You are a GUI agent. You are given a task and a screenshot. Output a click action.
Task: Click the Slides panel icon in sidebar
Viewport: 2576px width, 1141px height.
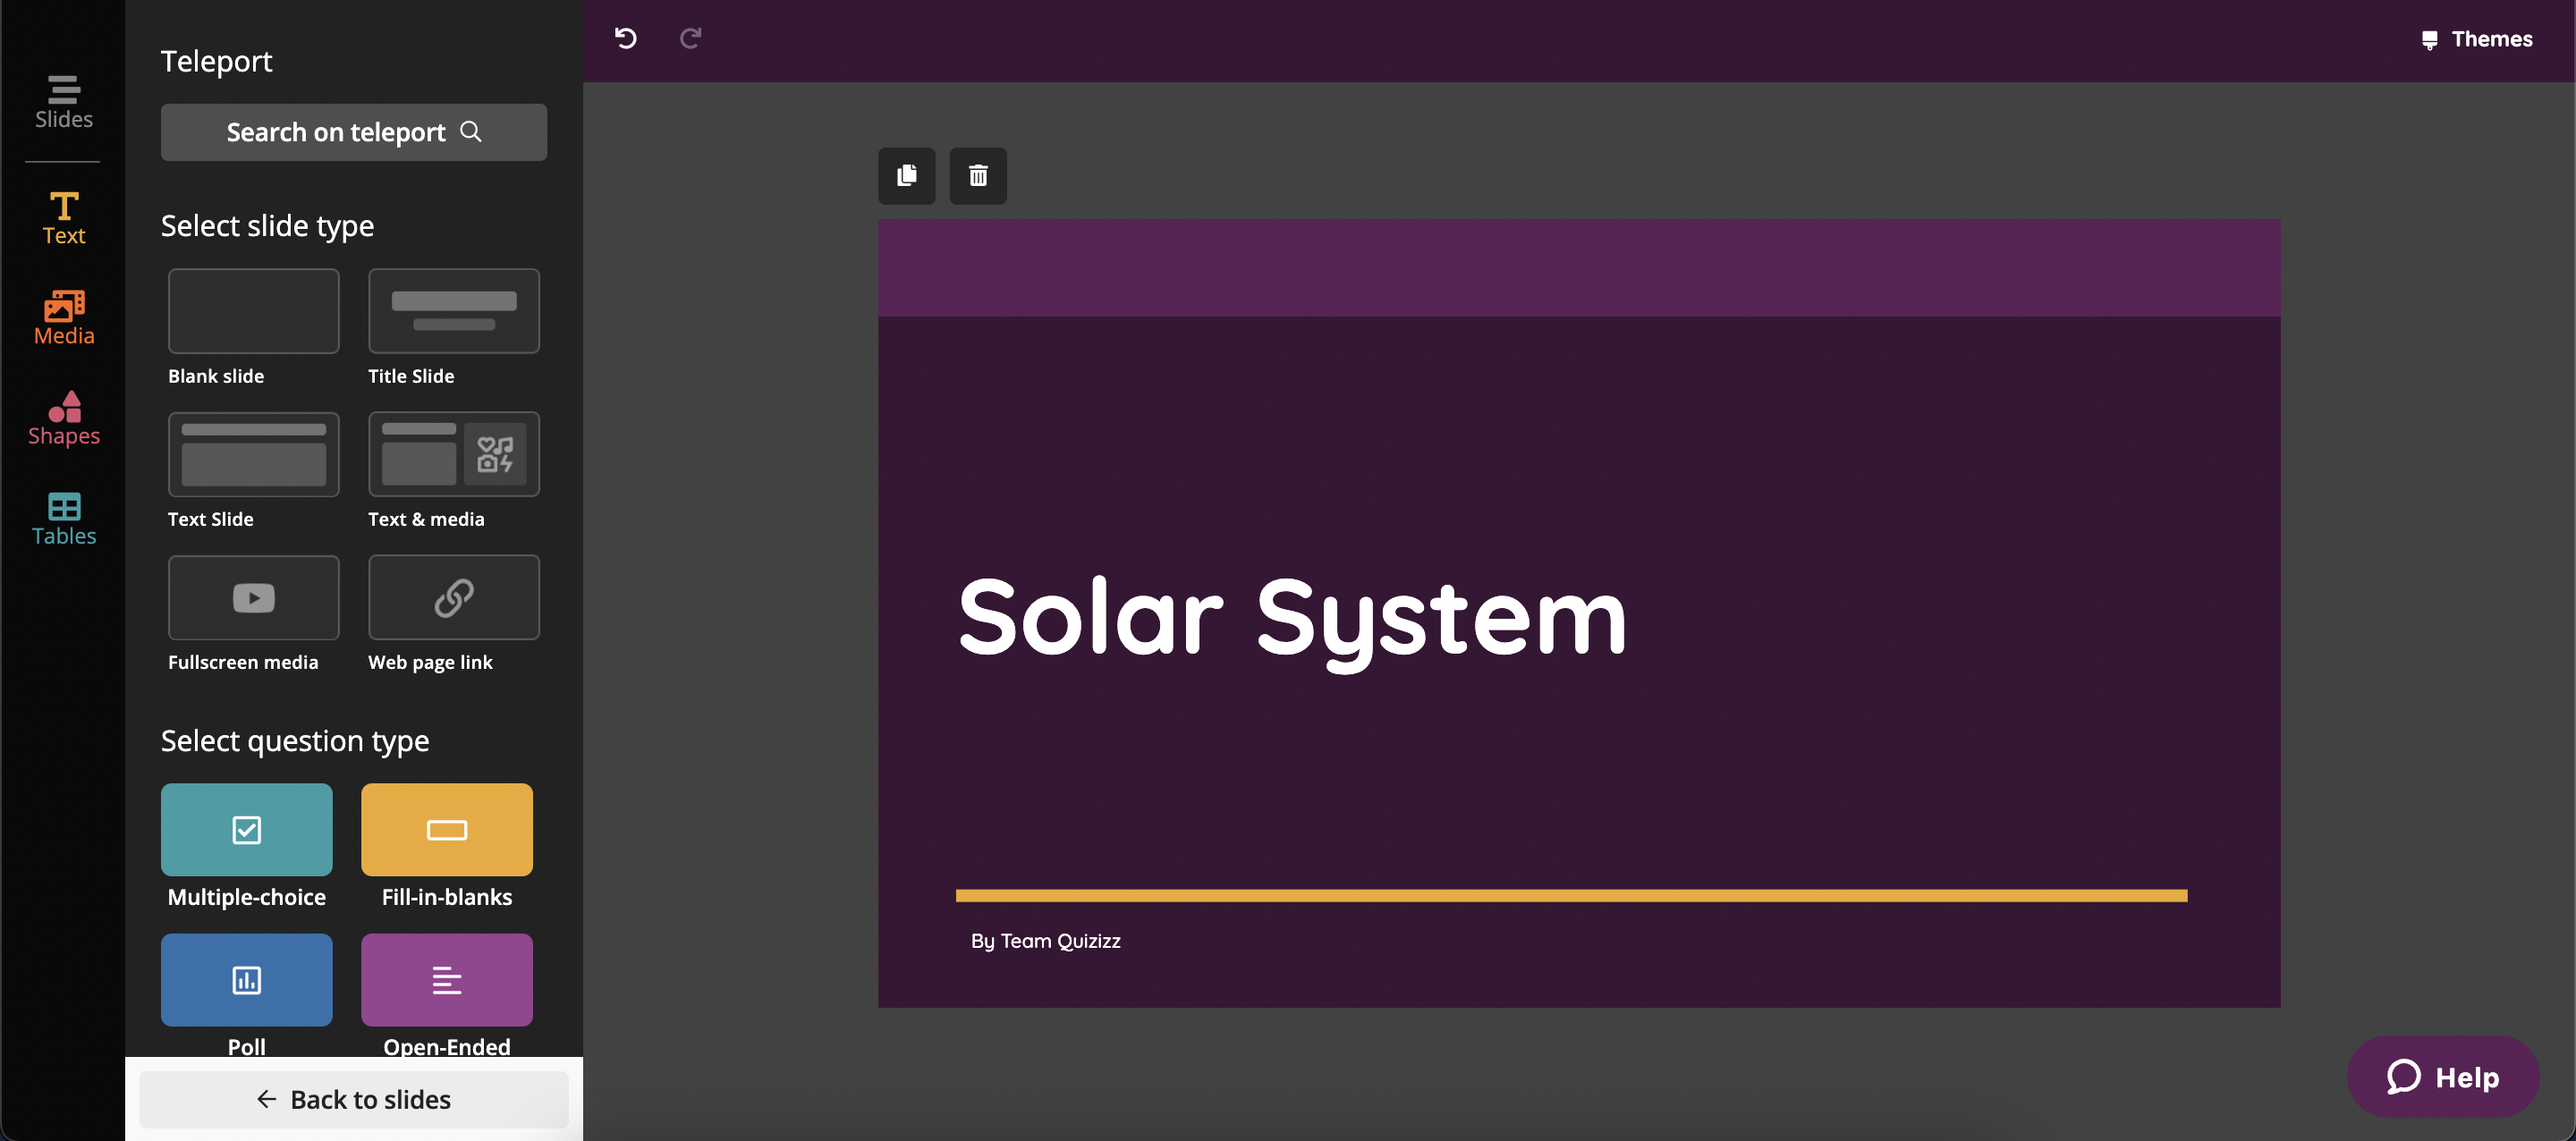pos(63,98)
